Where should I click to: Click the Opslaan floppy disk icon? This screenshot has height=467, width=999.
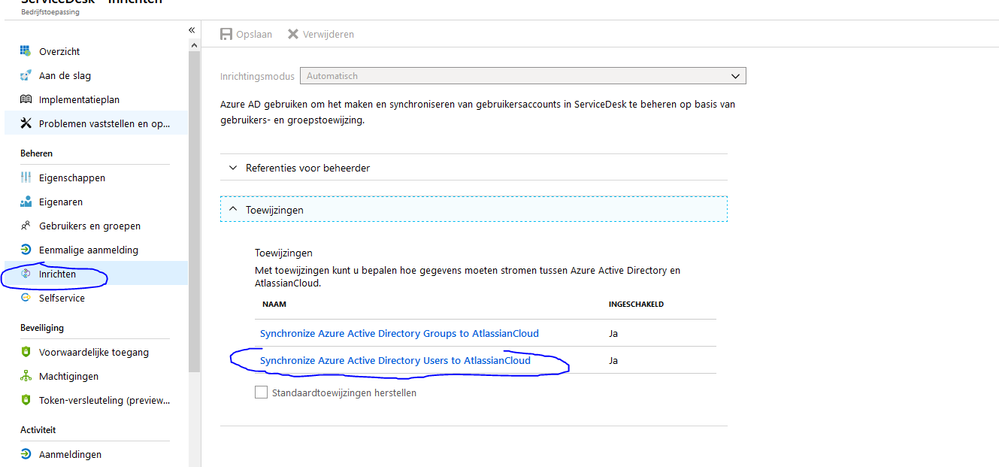tap(226, 34)
